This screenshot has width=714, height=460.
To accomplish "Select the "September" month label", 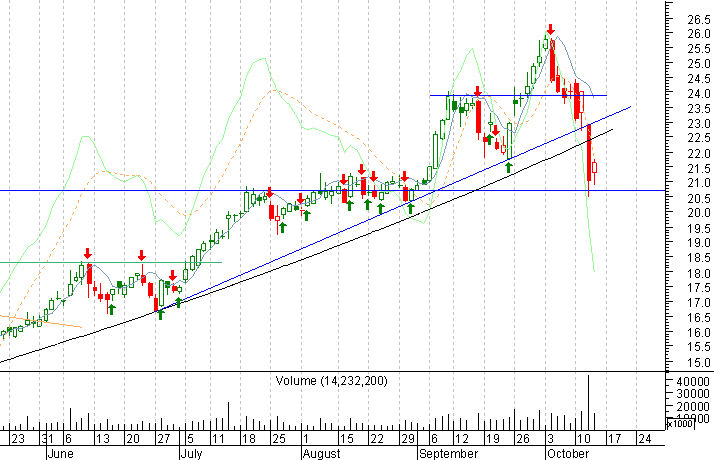I will coord(449,454).
